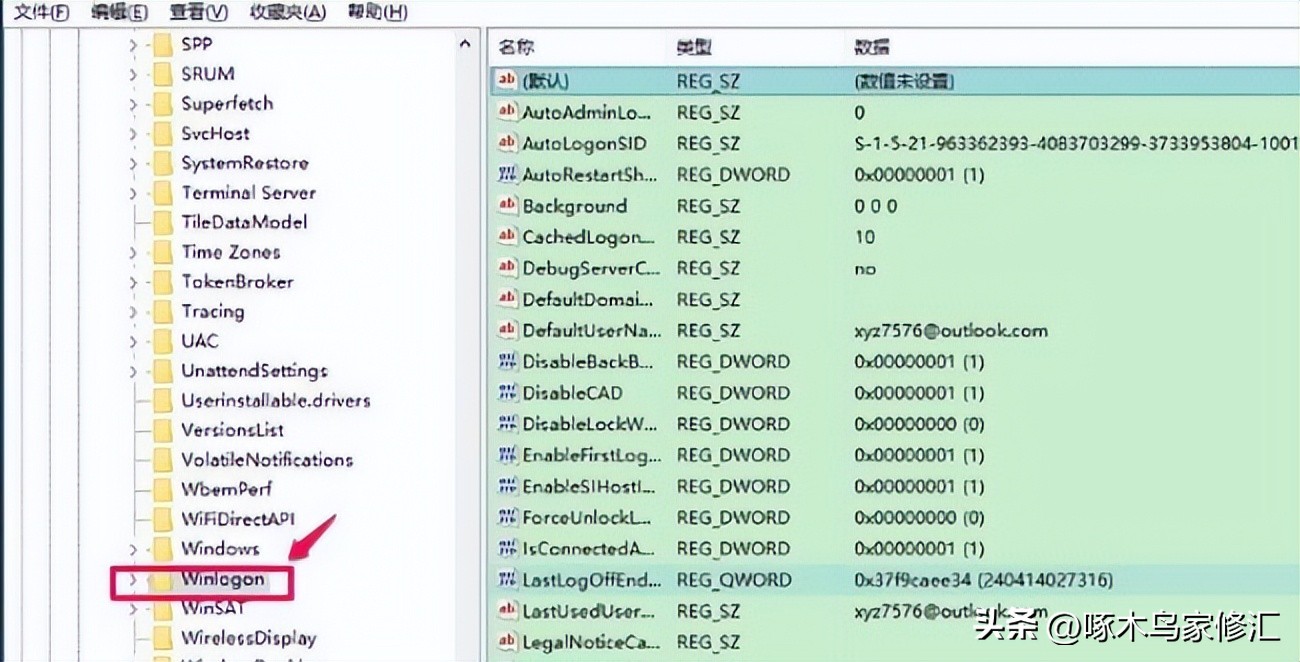Viewport: 1300px width, 662px height.
Task: Click the Background string value icon
Action: pos(506,206)
